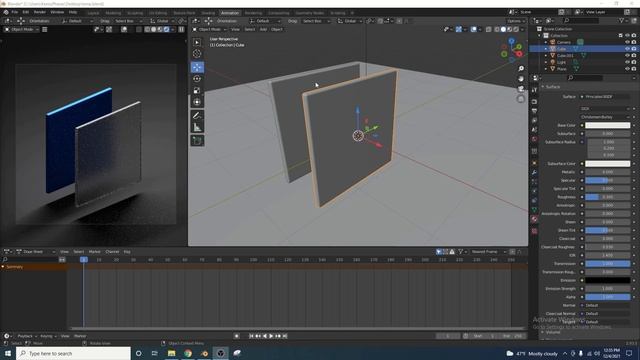Jump to the first frame
Image resolution: width=640 pixels, height=360 pixels.
251,336
